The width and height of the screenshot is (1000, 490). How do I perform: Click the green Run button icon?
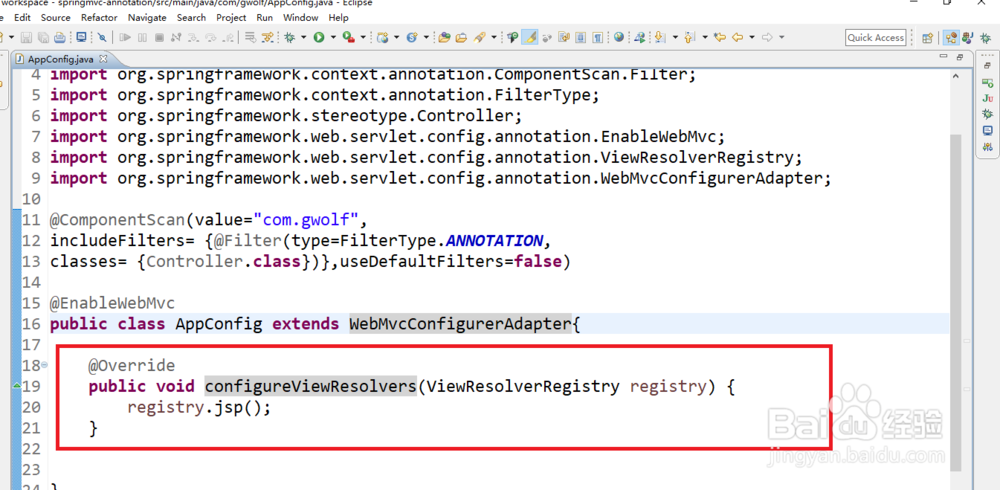click(x=319, y=38)
